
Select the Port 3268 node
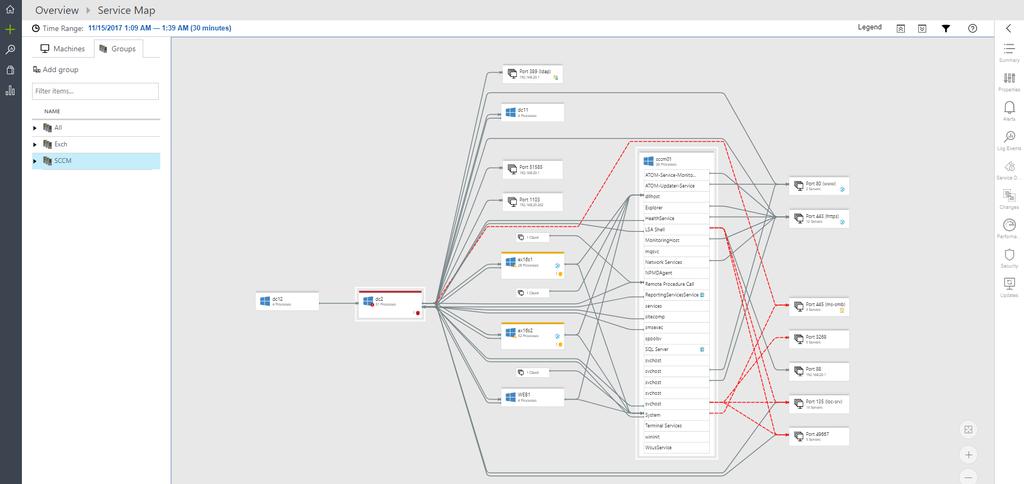click(819, 339)
